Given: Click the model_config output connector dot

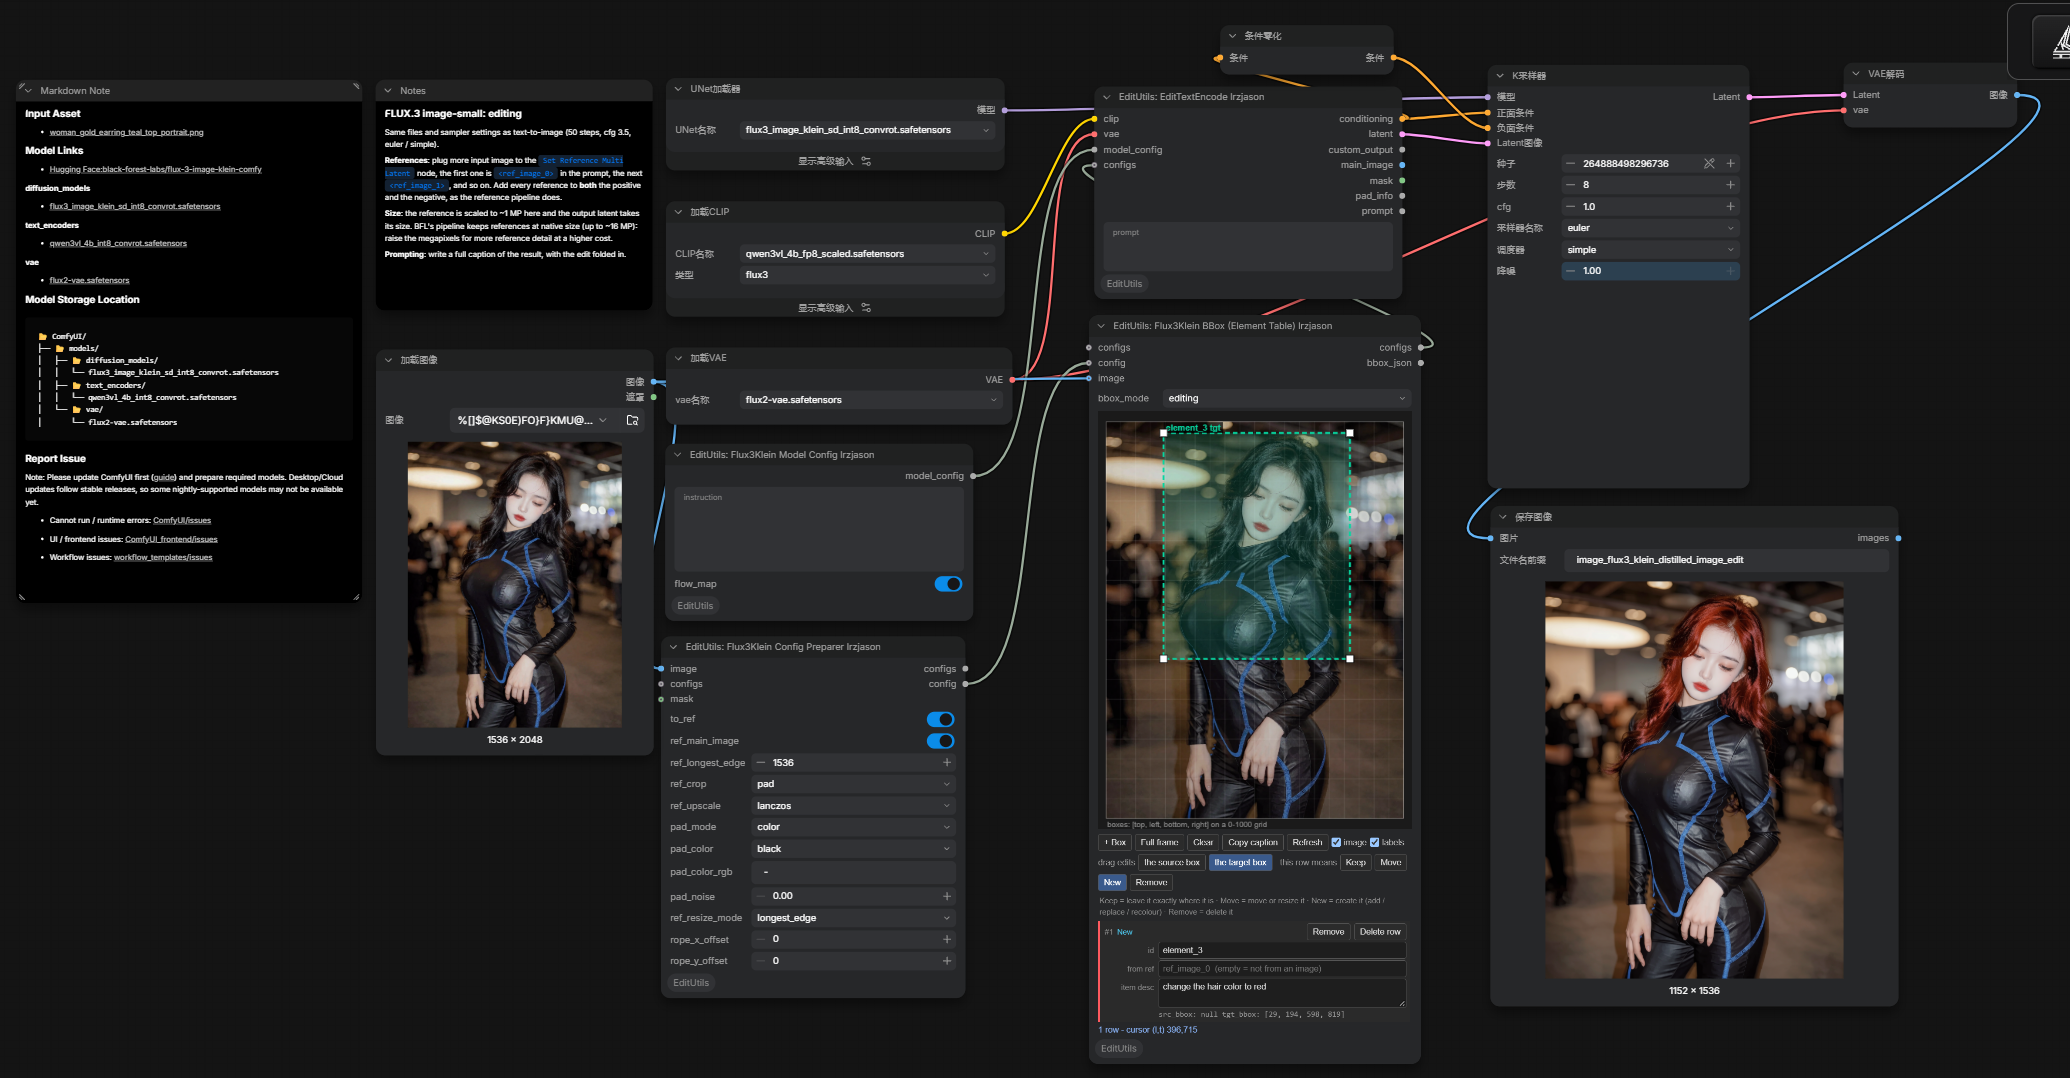Looking at the screenshot, I should point(973,476).
